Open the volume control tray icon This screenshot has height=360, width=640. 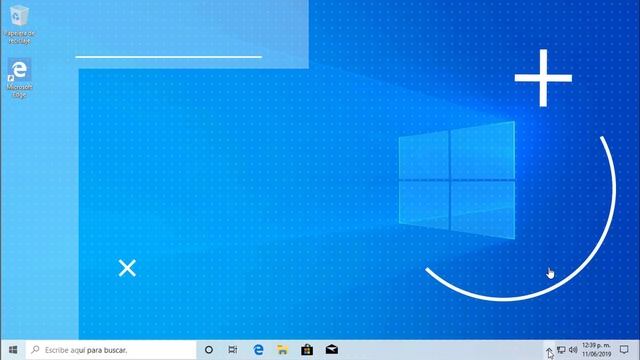573,350
